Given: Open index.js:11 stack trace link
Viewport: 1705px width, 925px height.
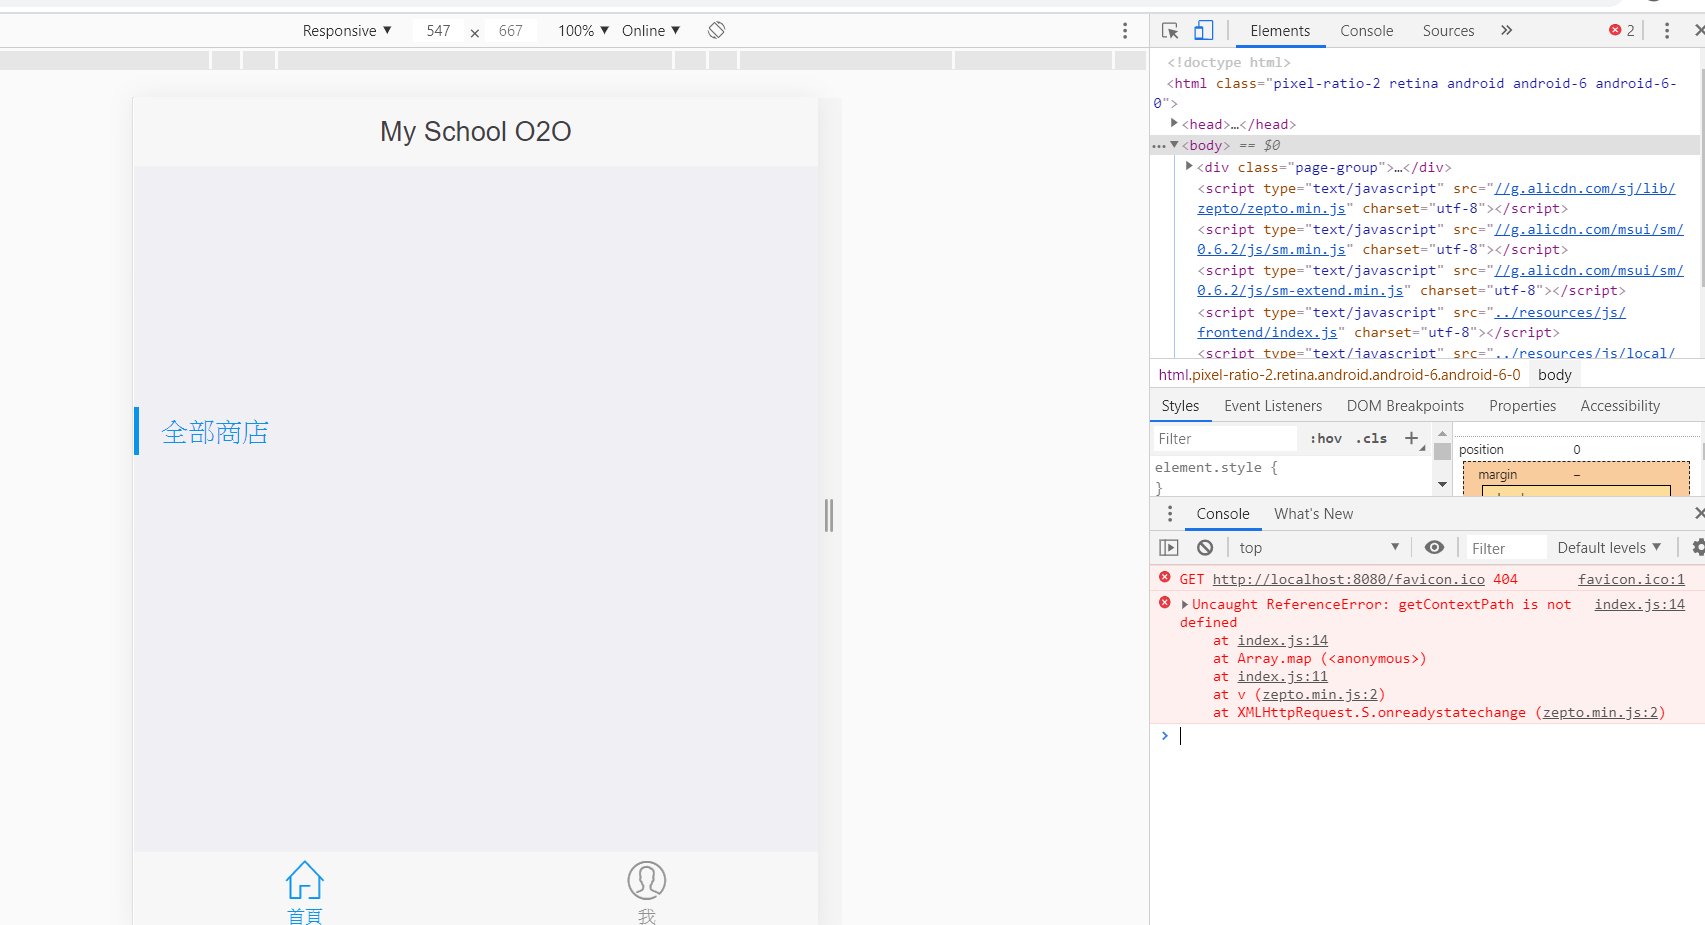Looking at the screenshot, I should [1282, 676].
